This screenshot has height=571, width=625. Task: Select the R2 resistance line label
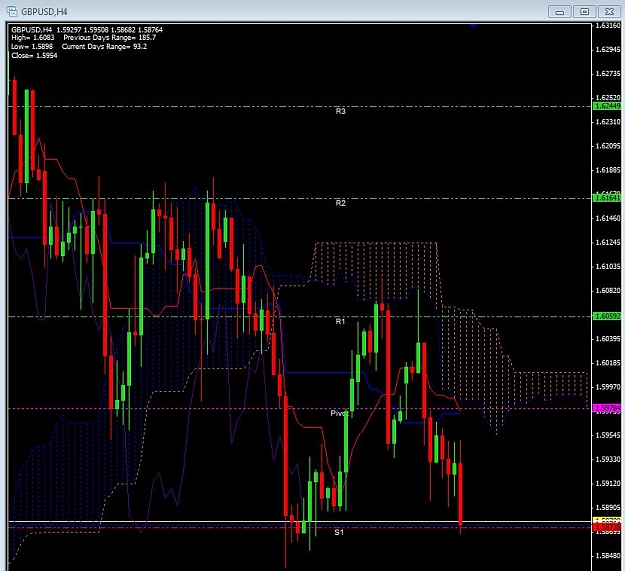[x=340, y=203]
